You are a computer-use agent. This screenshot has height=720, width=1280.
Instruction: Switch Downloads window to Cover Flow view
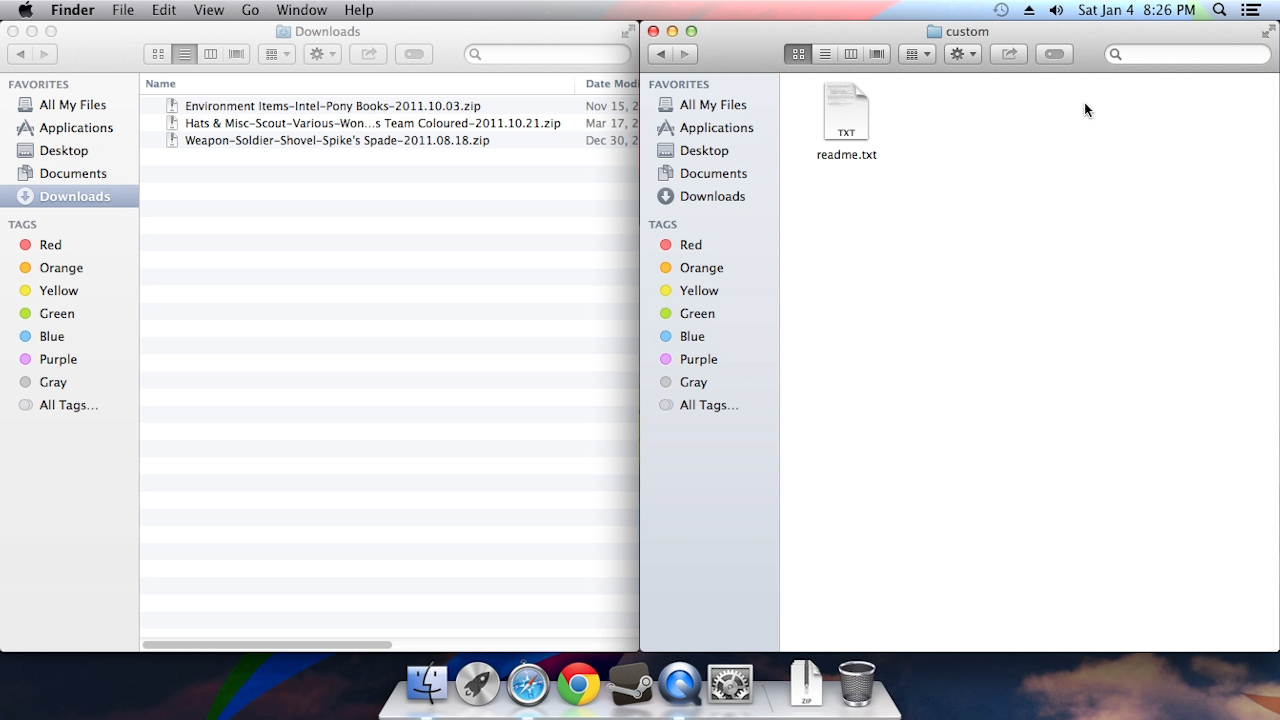[x=236, y=54]
